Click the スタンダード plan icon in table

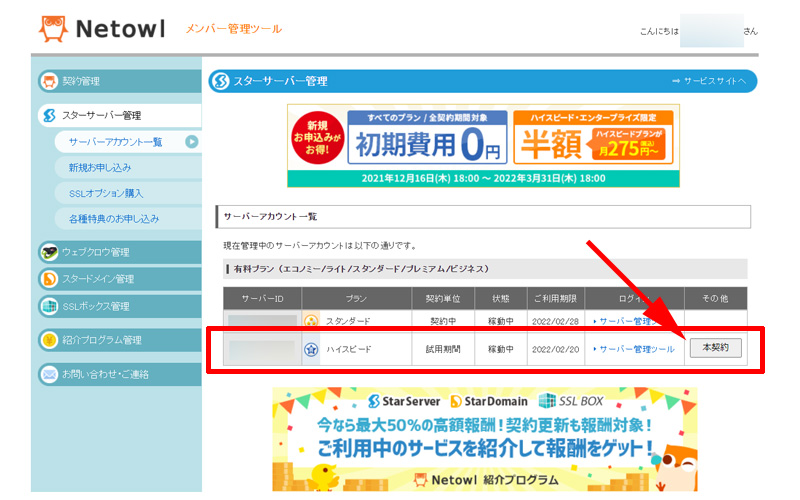pos(311,321)
